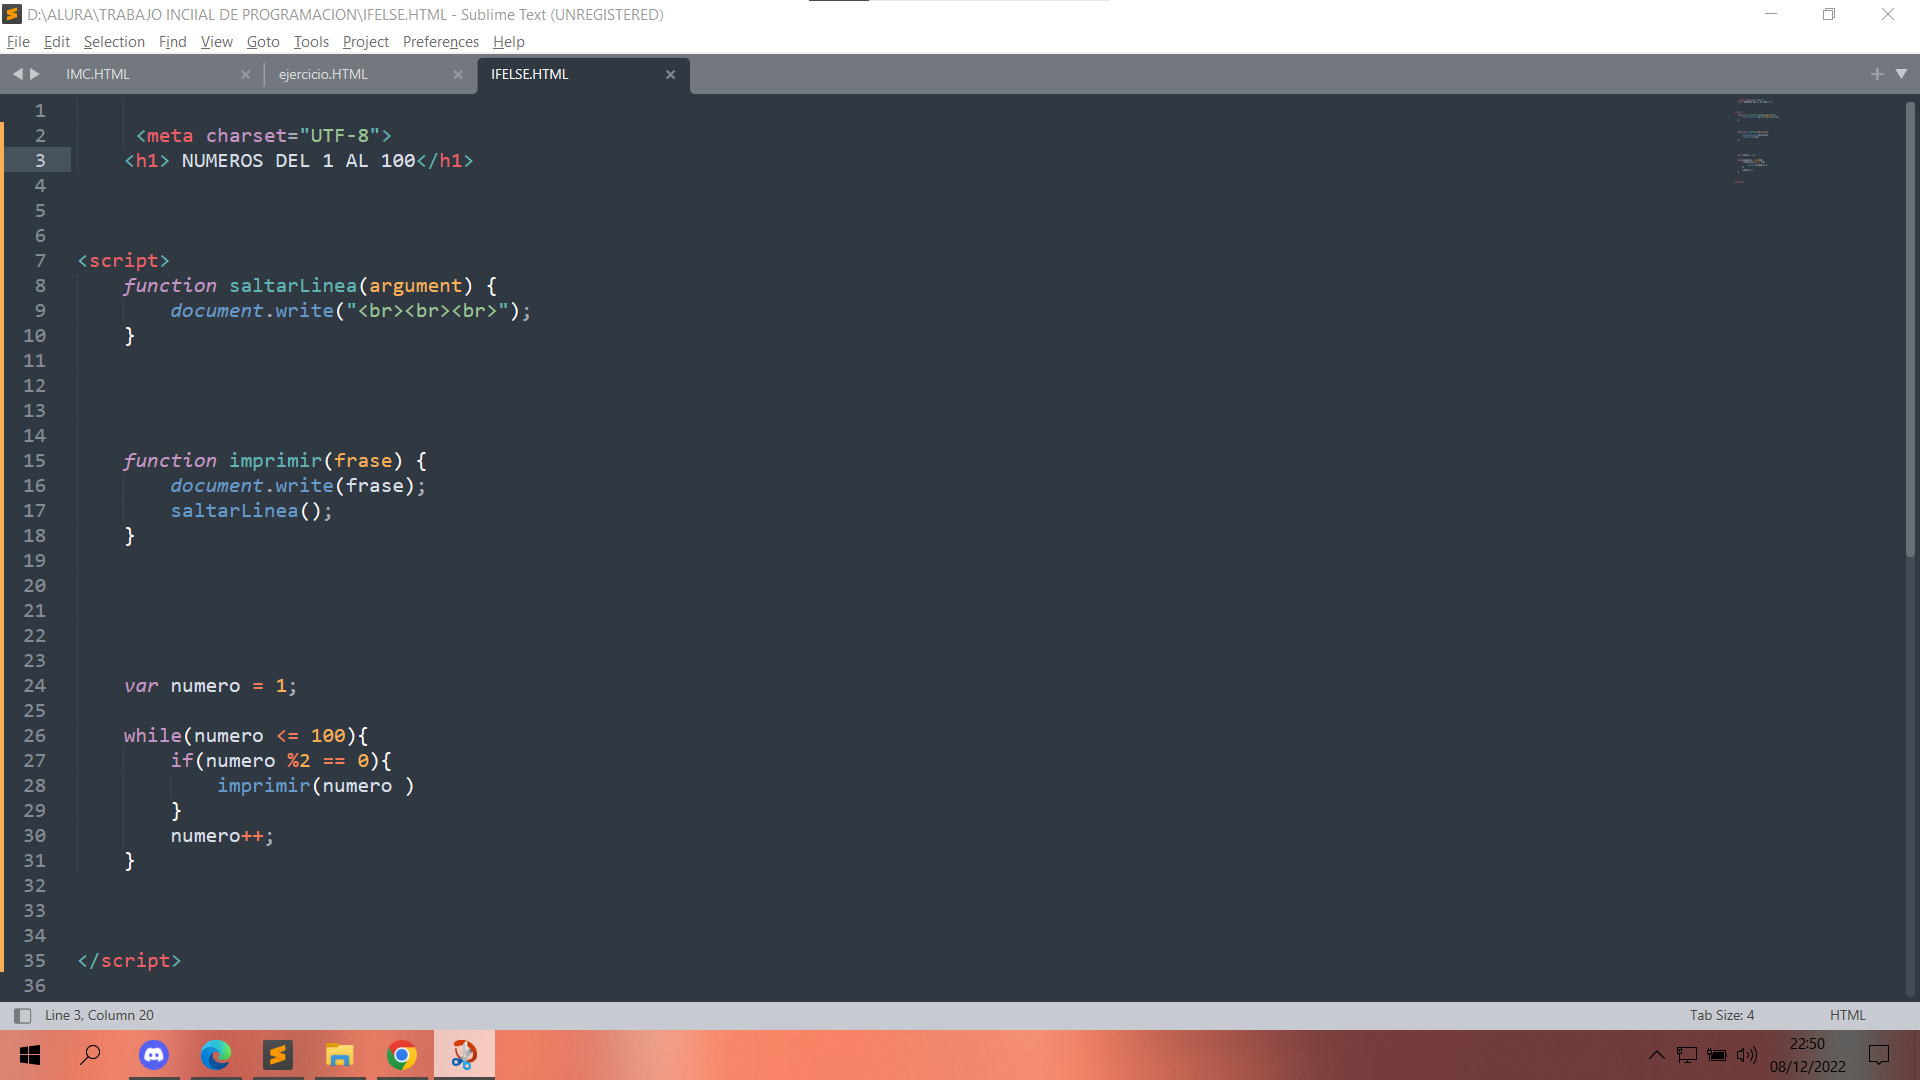The height and width of the screenshot is (1080, 1920).
Task: Close the IFELSE.HTML tab
Action: pyautogui.click(x=671, y=75)
